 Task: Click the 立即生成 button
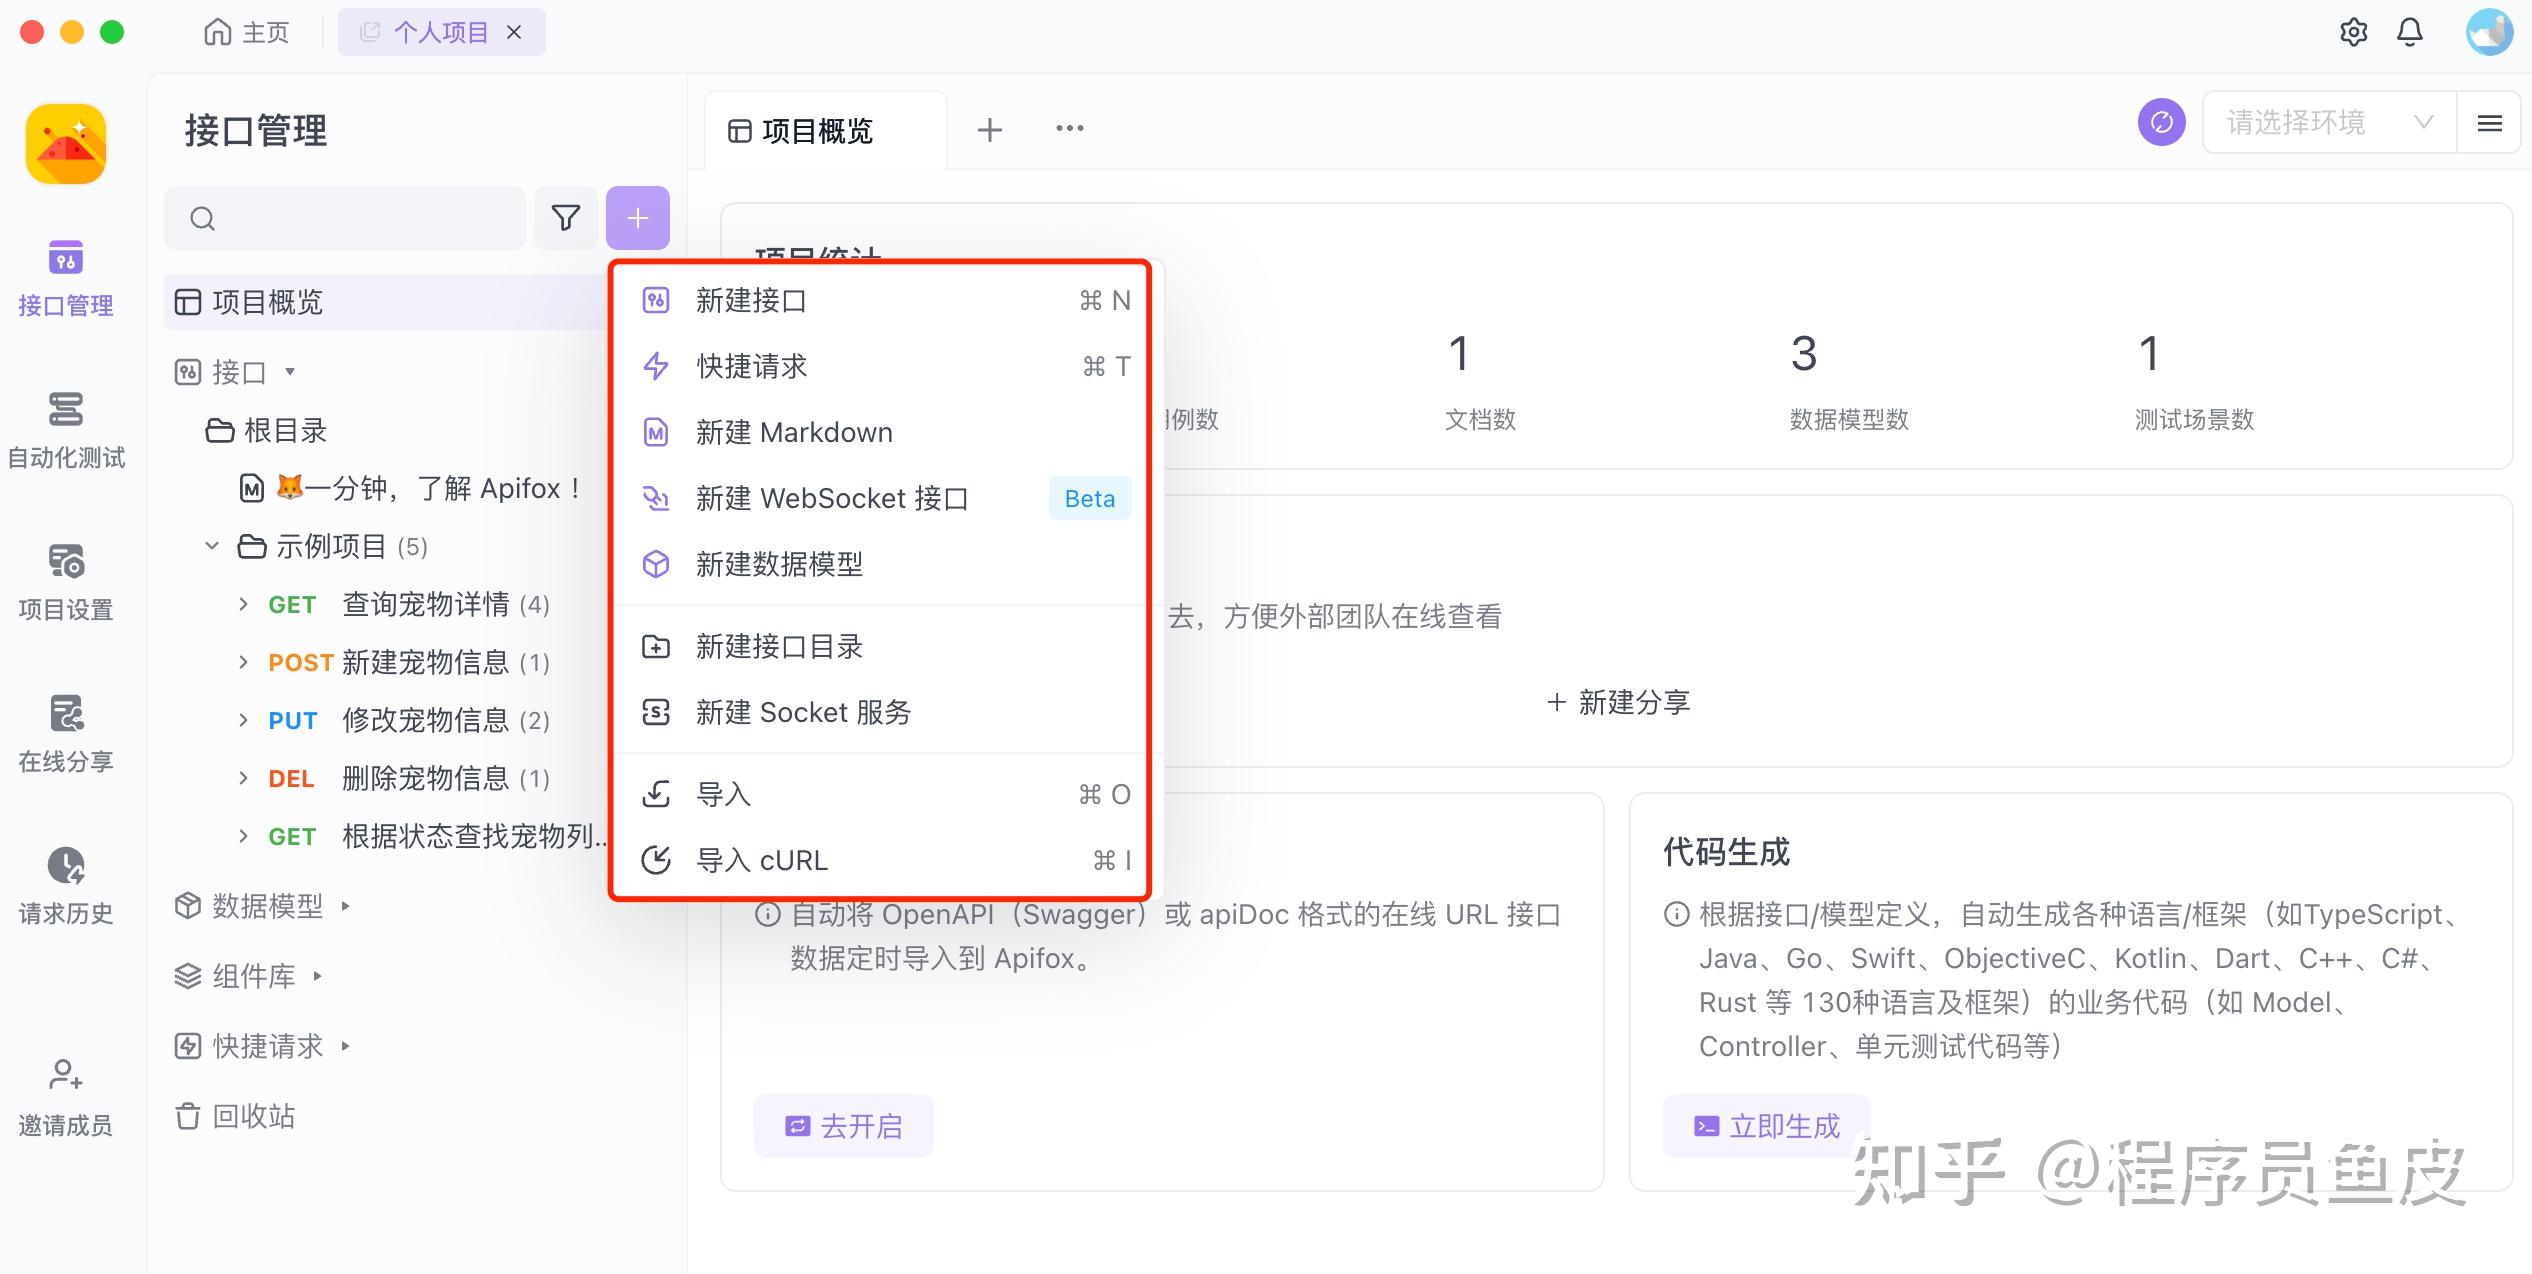tap(1766, 1126)
